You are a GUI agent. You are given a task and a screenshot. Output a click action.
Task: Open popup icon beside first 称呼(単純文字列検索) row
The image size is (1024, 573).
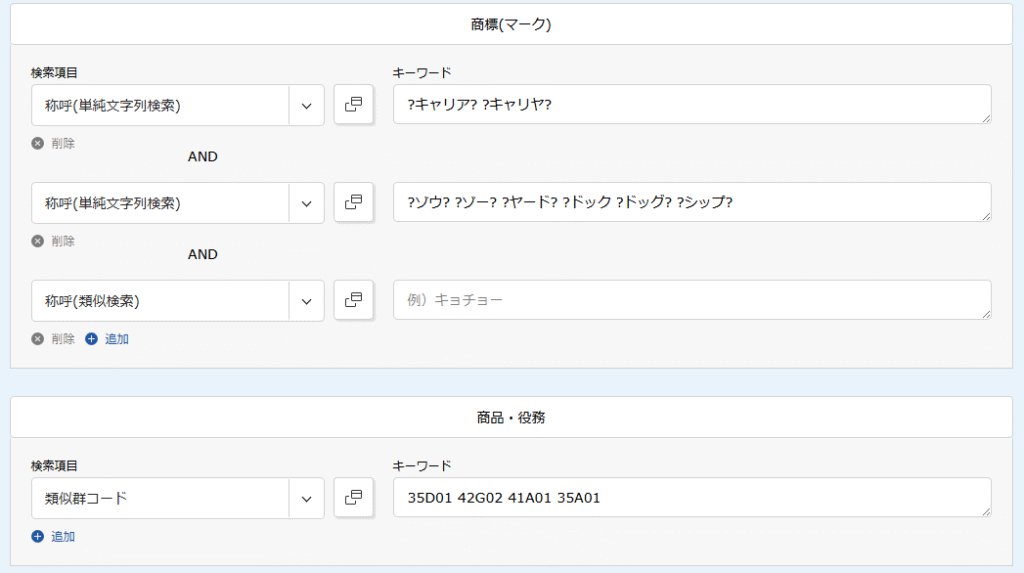(x=353, y=105)
